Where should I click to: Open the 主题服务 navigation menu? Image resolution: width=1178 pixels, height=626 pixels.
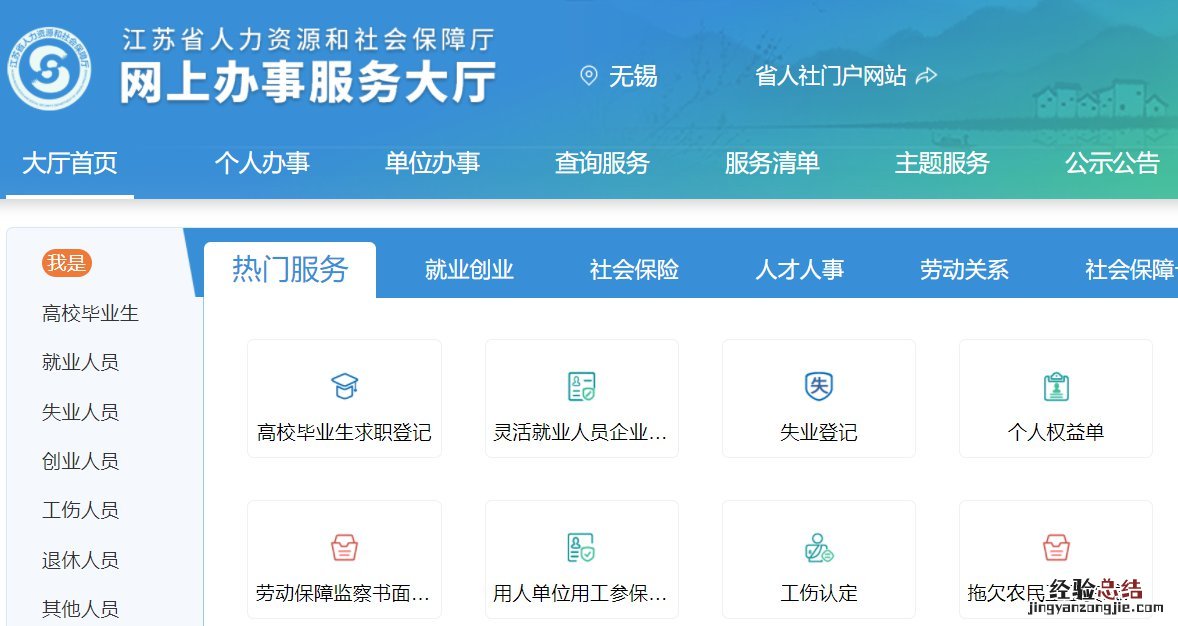pos(942,163)
